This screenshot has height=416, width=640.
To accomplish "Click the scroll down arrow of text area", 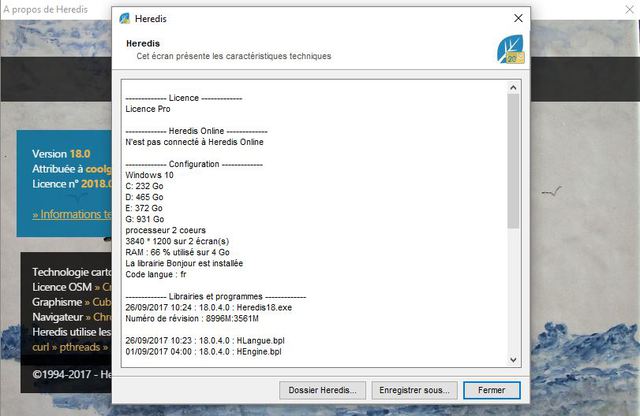I will 513,360.
